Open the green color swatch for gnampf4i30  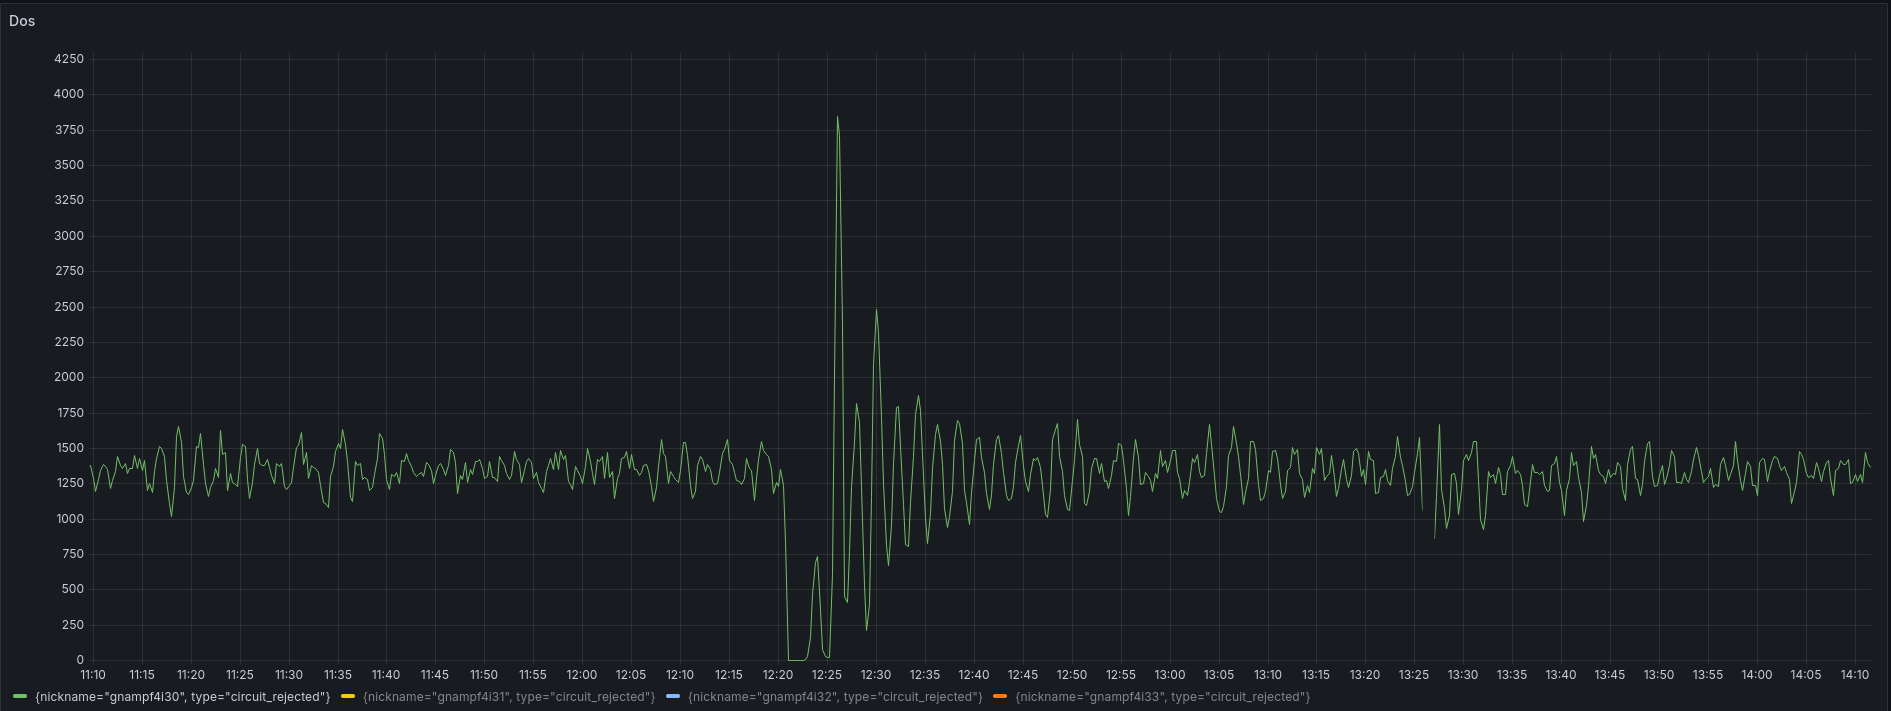click(20, 697)
